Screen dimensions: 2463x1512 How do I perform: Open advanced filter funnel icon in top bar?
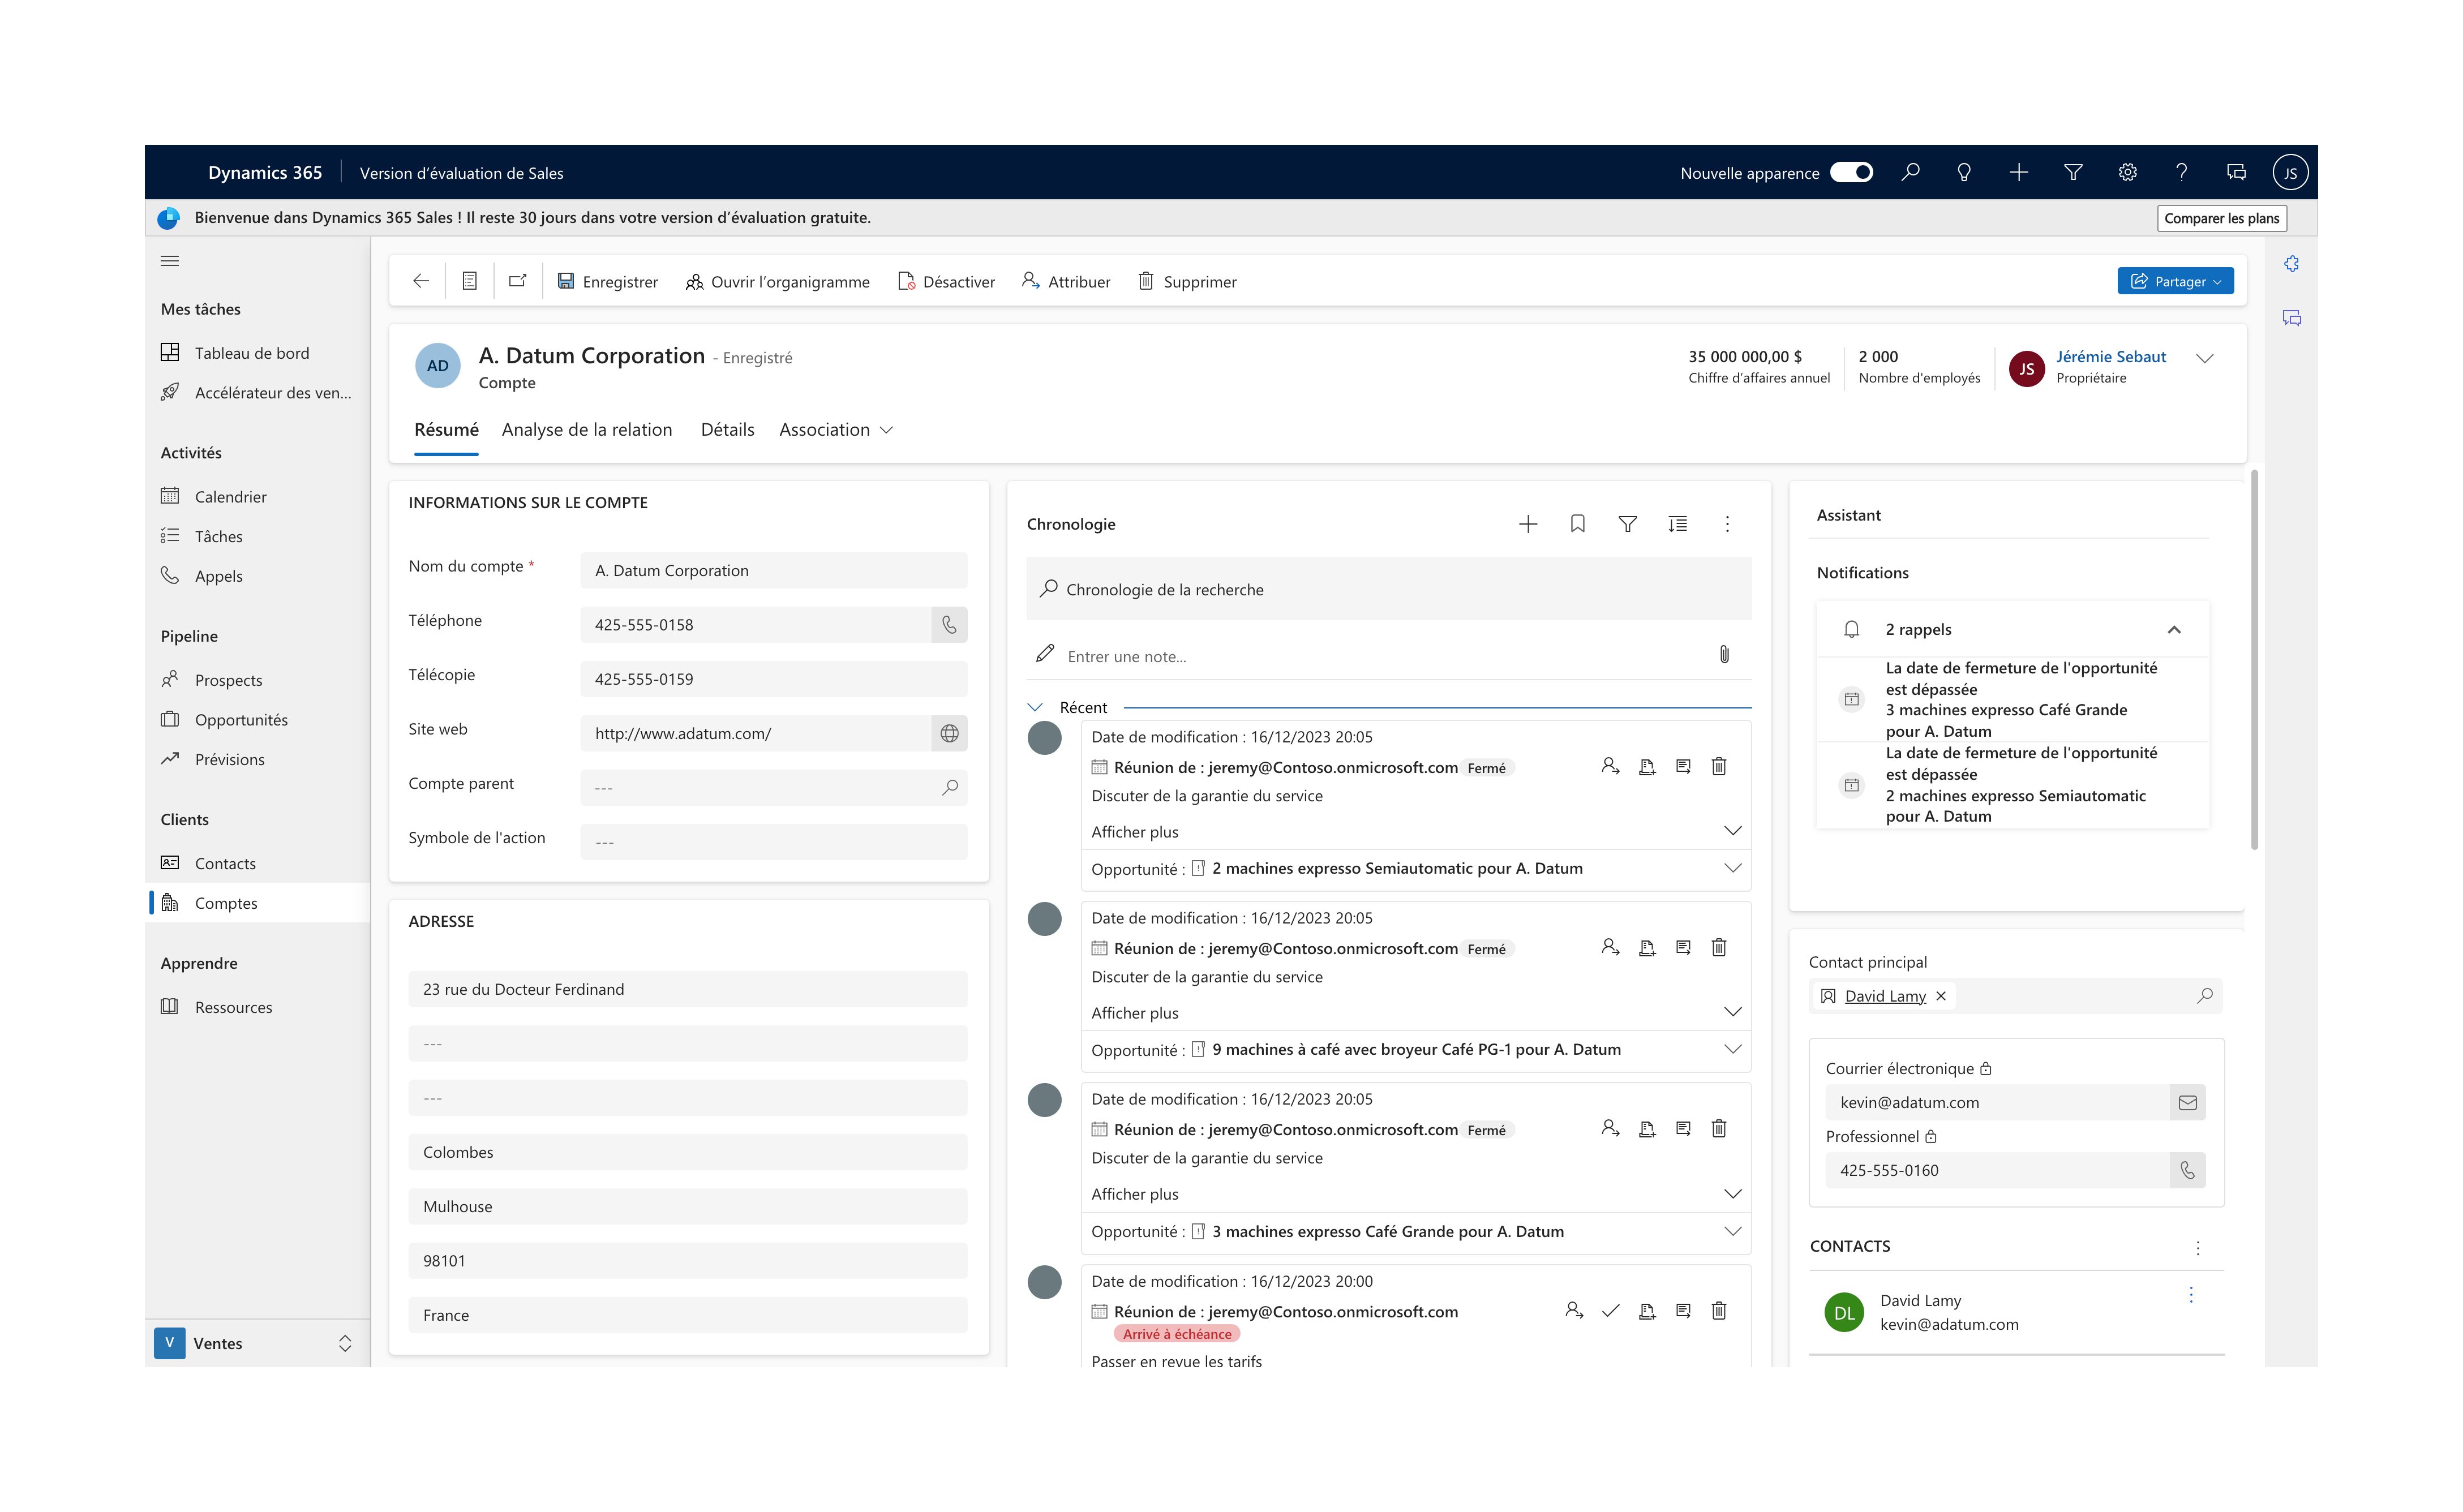pyautogui.click(x=2073, y=172)
